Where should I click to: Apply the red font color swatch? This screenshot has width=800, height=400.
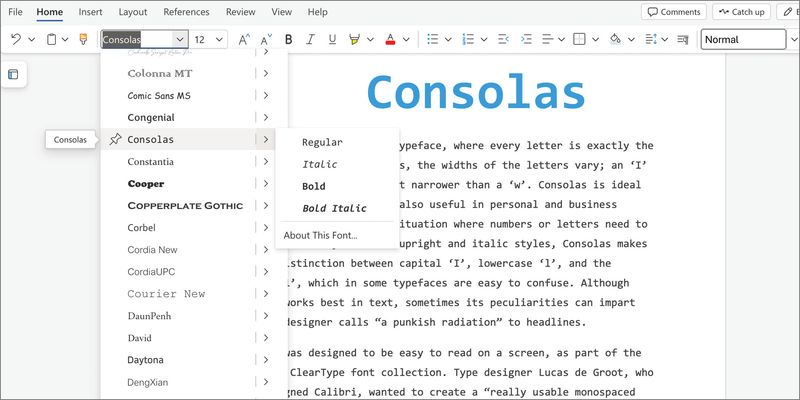(389, 40)
